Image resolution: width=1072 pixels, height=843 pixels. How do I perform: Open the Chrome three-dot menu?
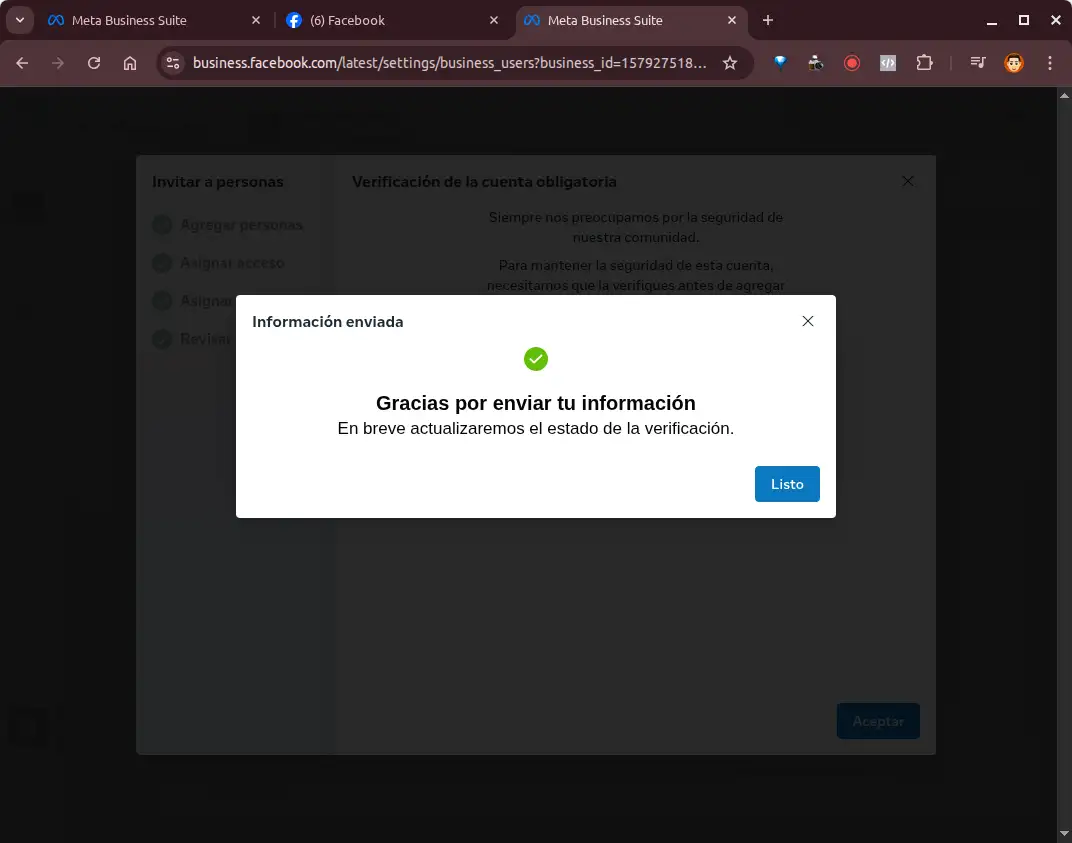(1050, 63)
